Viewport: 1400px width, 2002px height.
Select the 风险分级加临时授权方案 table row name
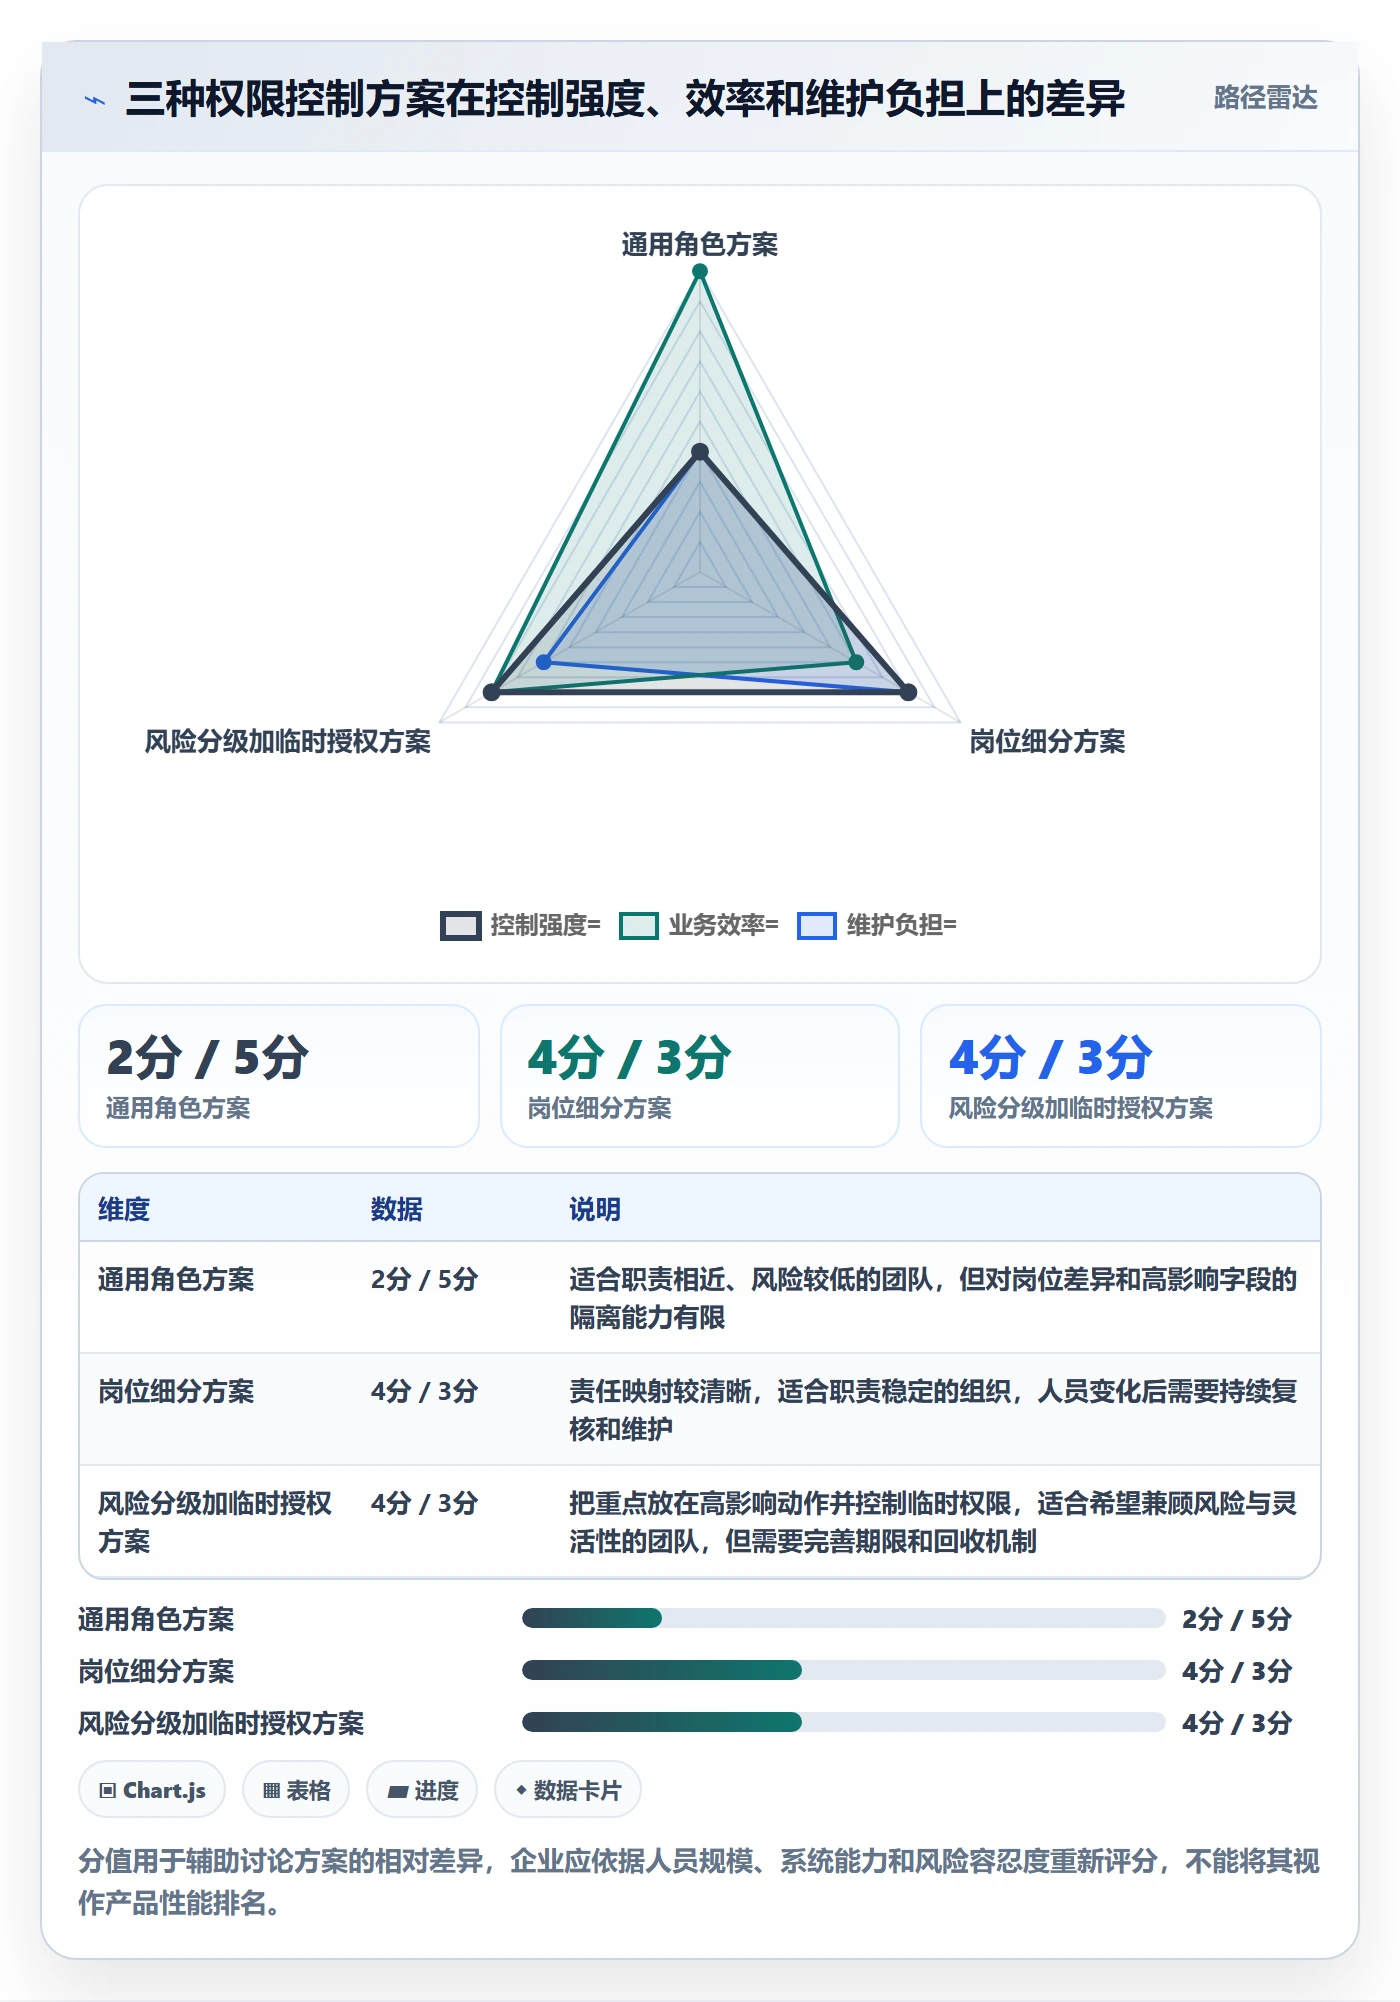tap(215, 1522)
